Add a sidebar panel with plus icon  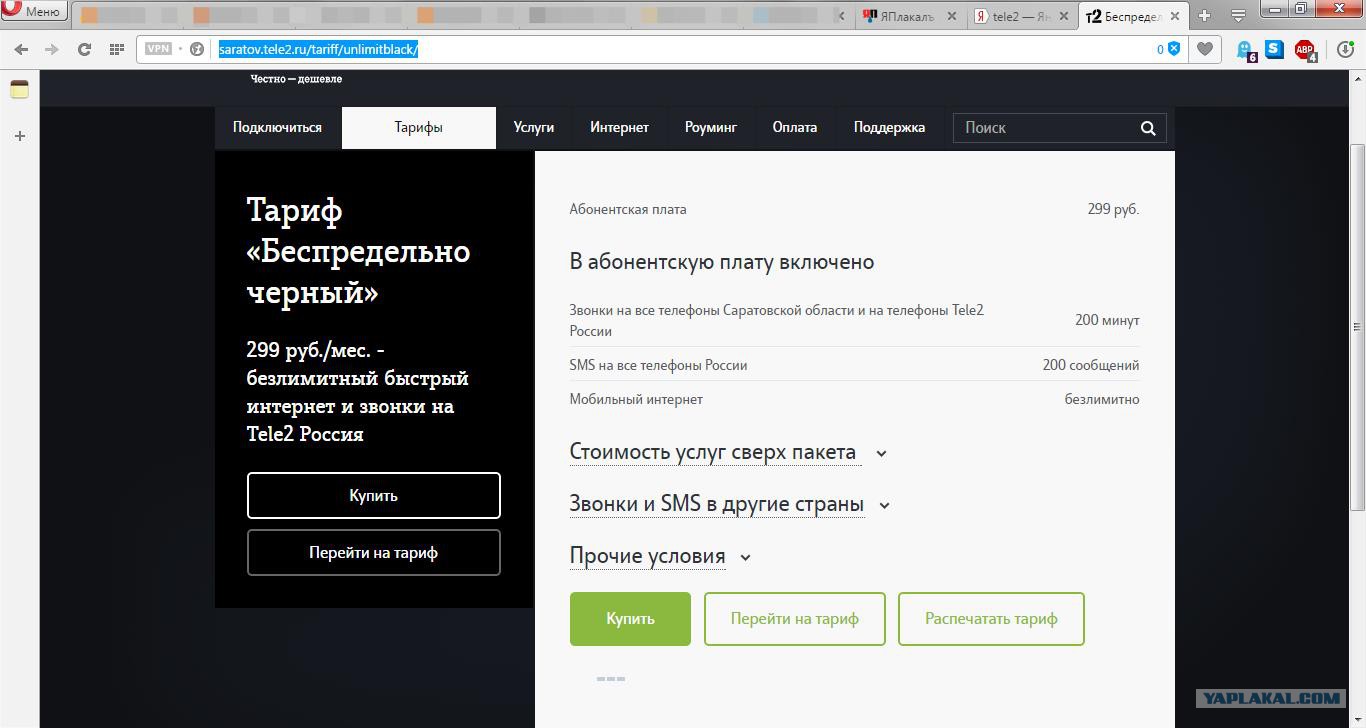point(19,136)
